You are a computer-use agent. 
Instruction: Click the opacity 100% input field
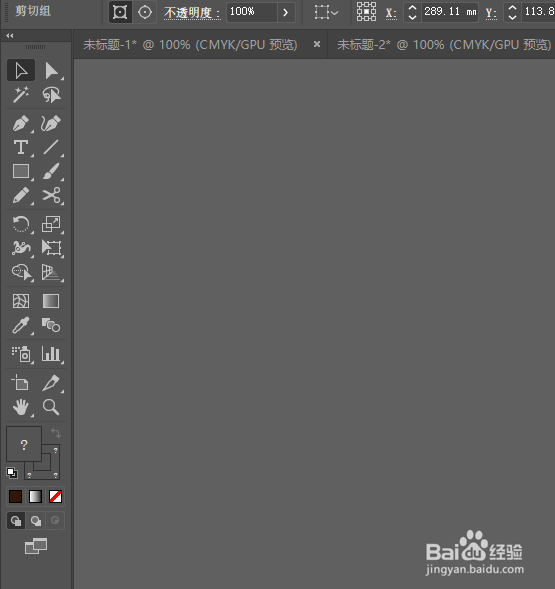(x=252, y=12)
